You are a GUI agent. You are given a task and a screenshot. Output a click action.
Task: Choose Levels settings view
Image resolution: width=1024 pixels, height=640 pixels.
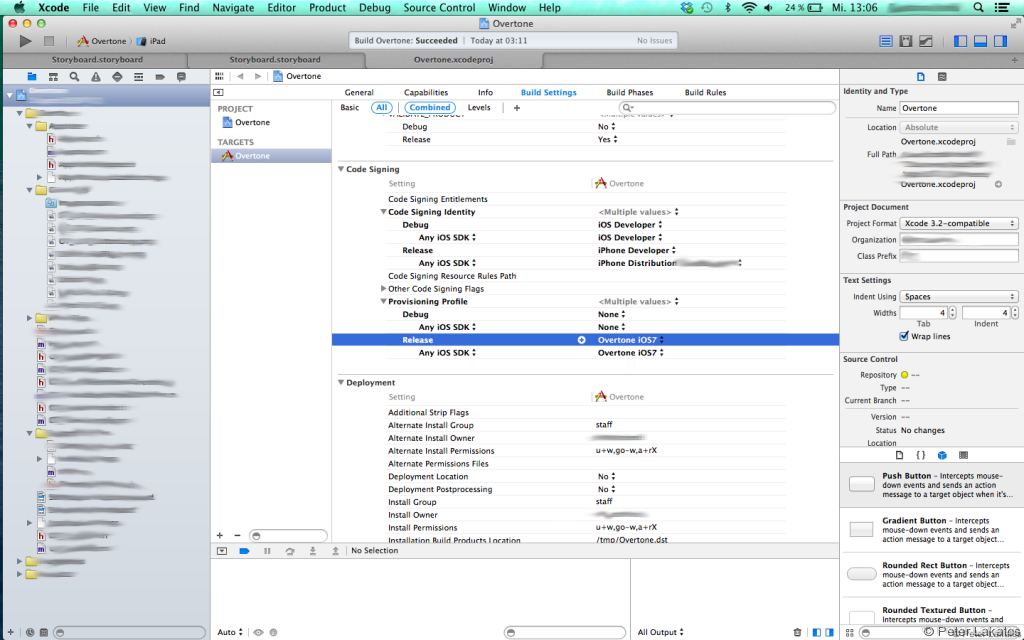pyautogui.click(x=479, y=108)
